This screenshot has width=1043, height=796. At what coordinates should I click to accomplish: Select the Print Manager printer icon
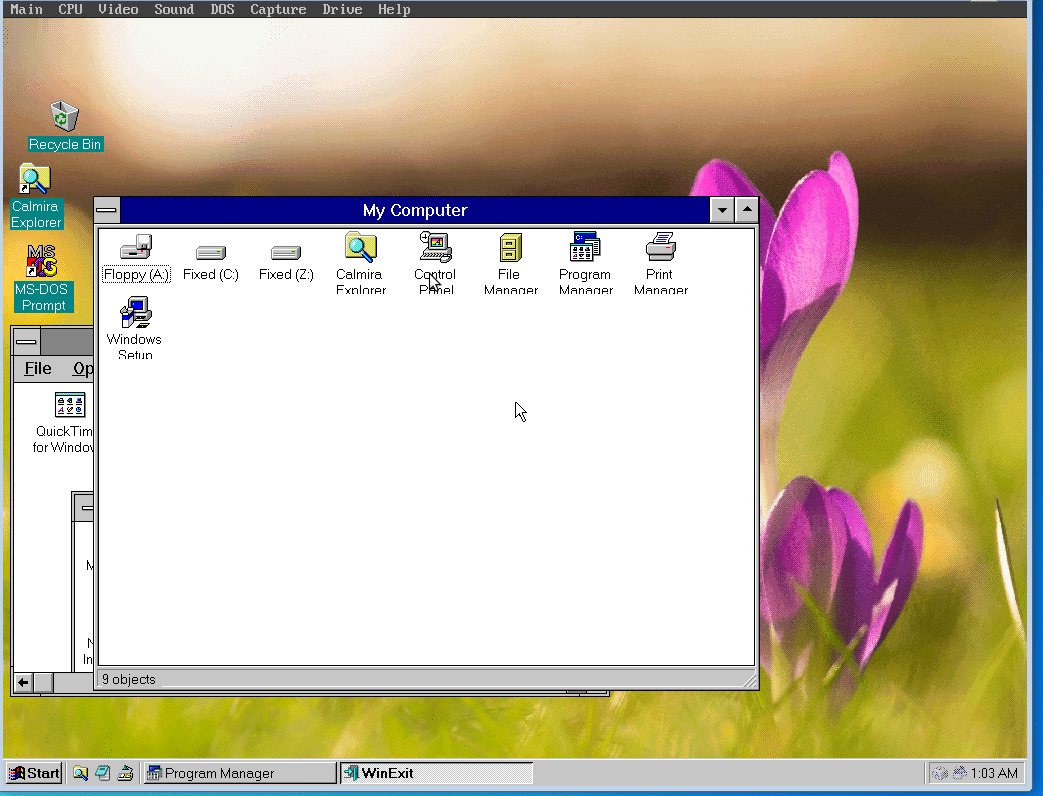click(x=661, y=247)
